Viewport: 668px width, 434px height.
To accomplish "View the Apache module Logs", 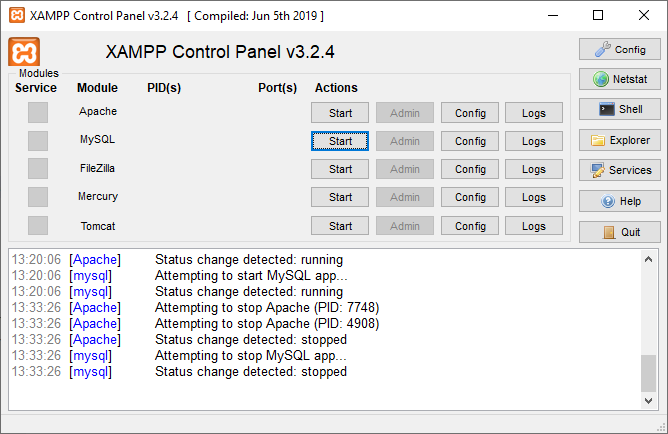I will pos(534,113).
